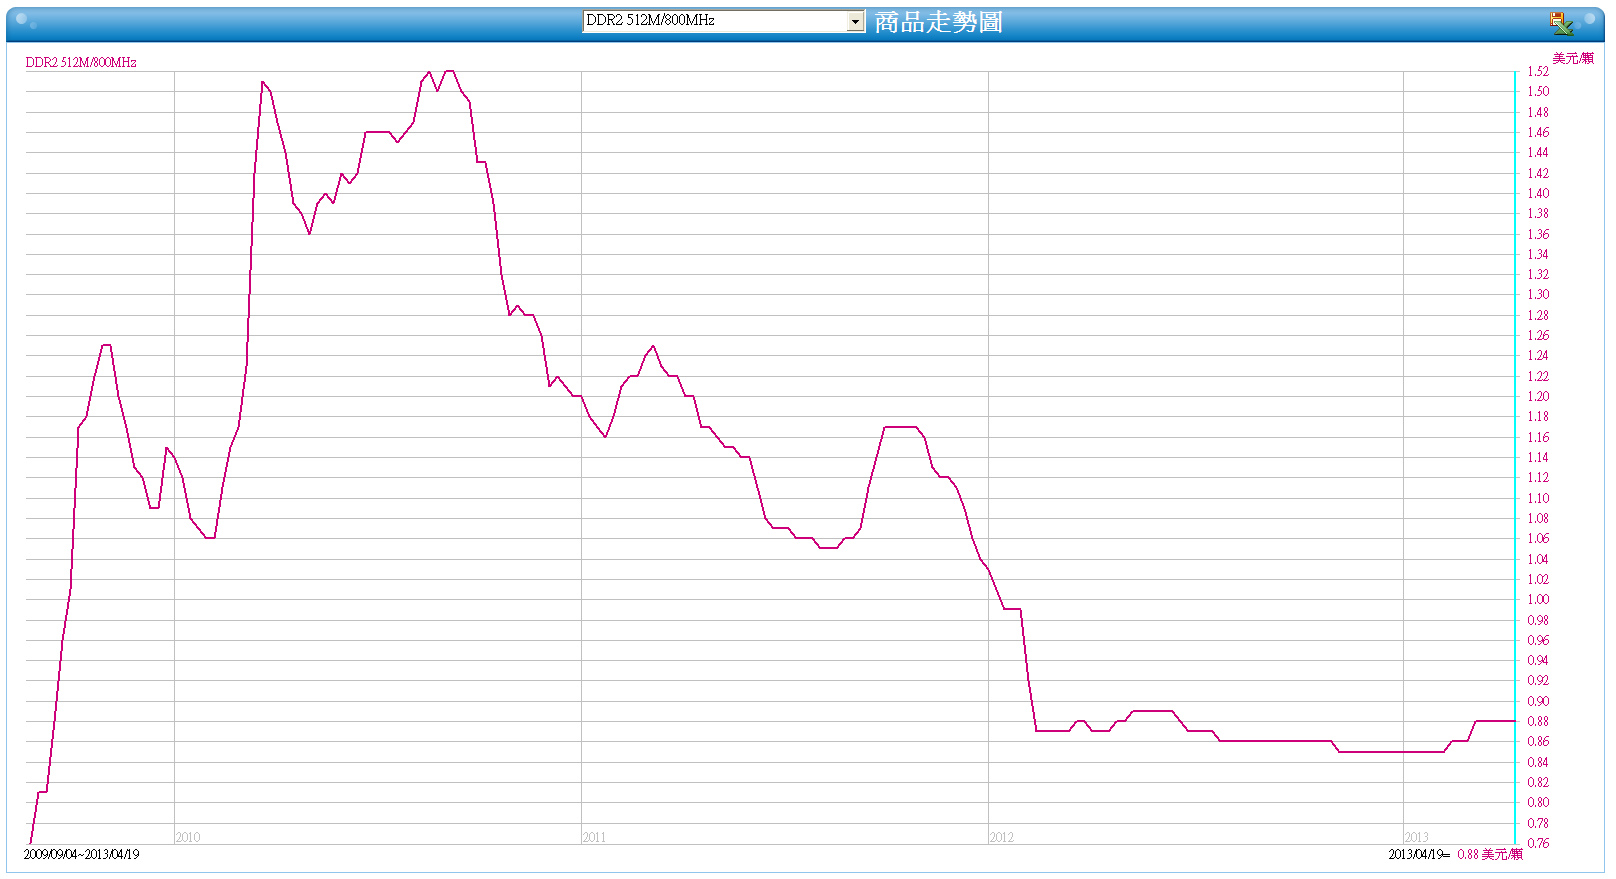
Task: Click the 1.30 value on price axis
Action: coord(1538,294)
